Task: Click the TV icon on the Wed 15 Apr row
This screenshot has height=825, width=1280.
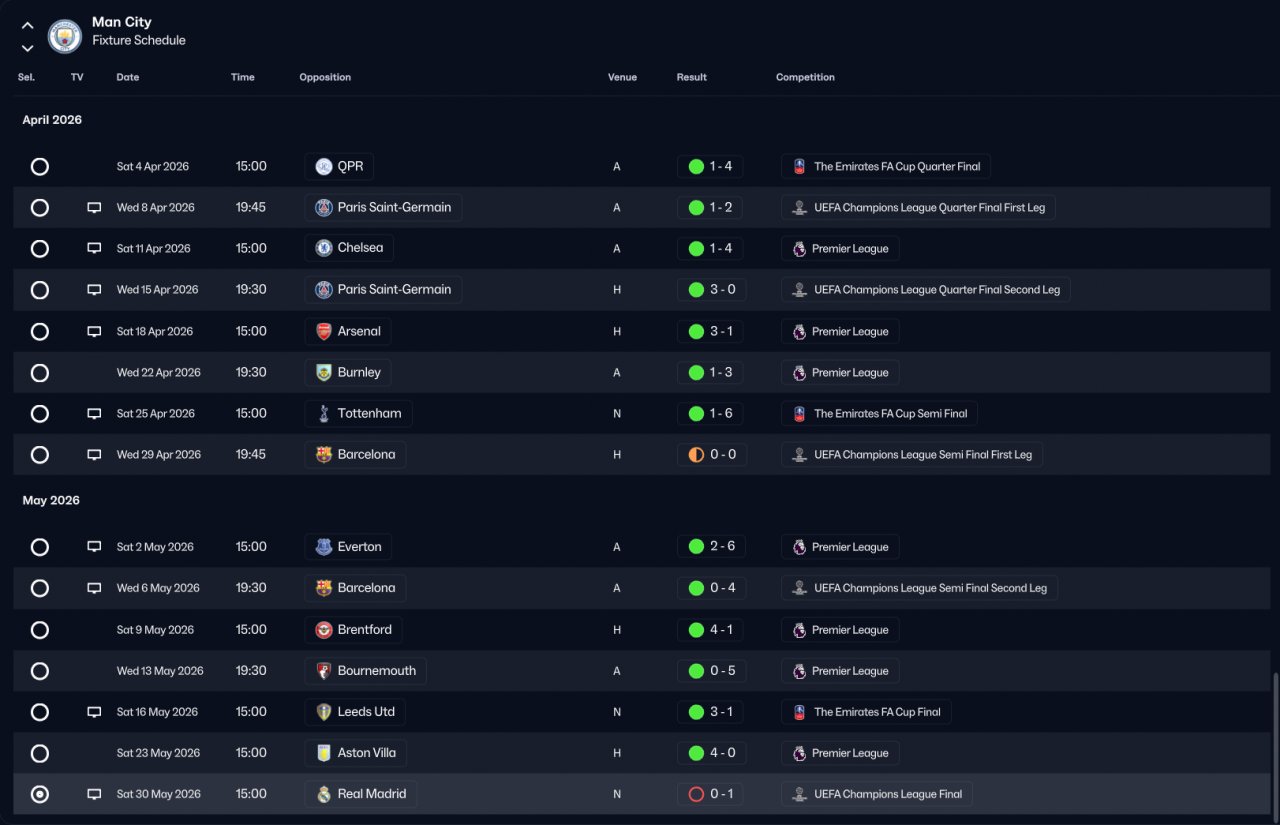Action: pos(94,290)
